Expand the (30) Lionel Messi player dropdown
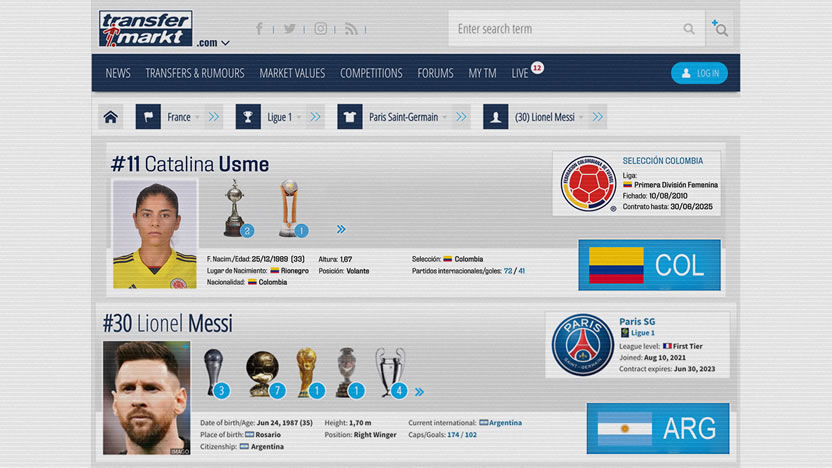The image size is (832, 468). [x=581, y=117]
